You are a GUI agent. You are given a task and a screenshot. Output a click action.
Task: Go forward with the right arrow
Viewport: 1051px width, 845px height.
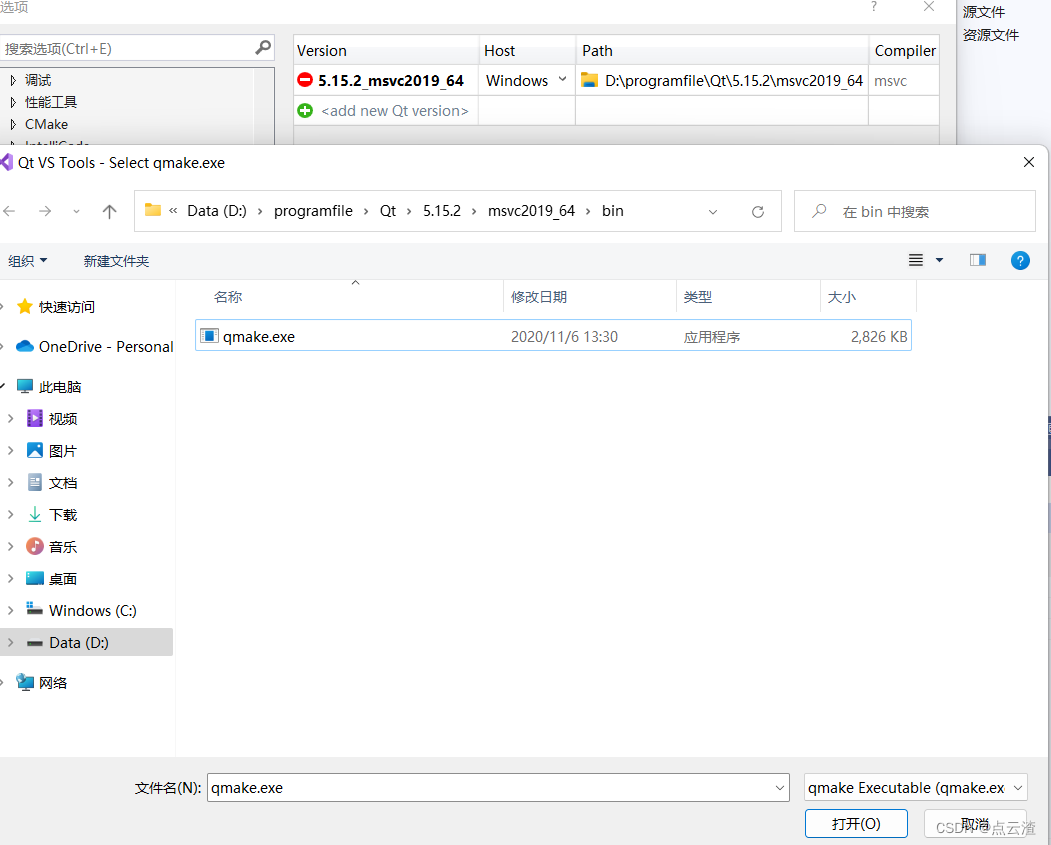(x=45, y=211)
